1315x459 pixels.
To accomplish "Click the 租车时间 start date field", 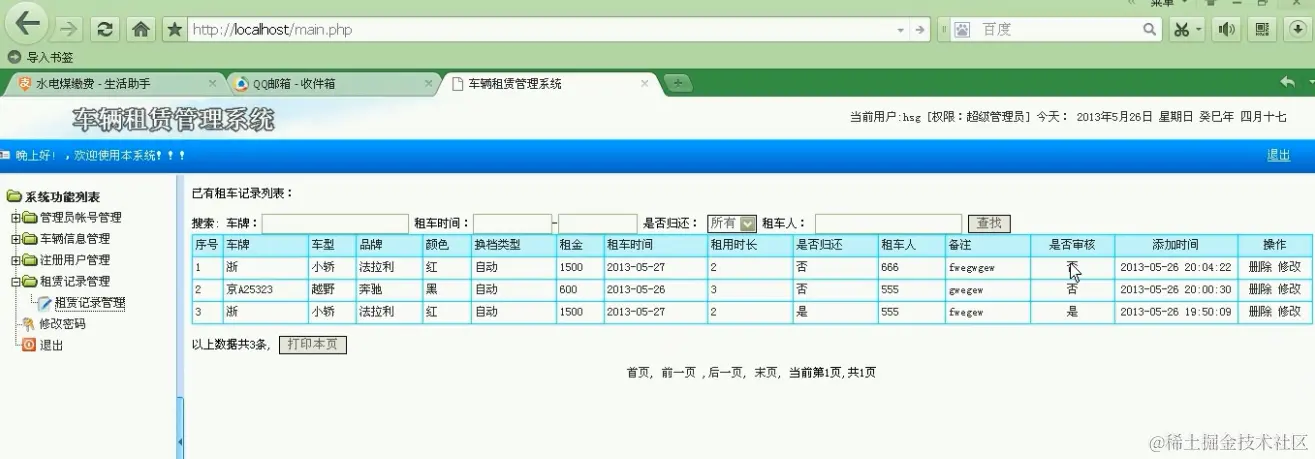I will pyautogui.click(x=513, y=223).
